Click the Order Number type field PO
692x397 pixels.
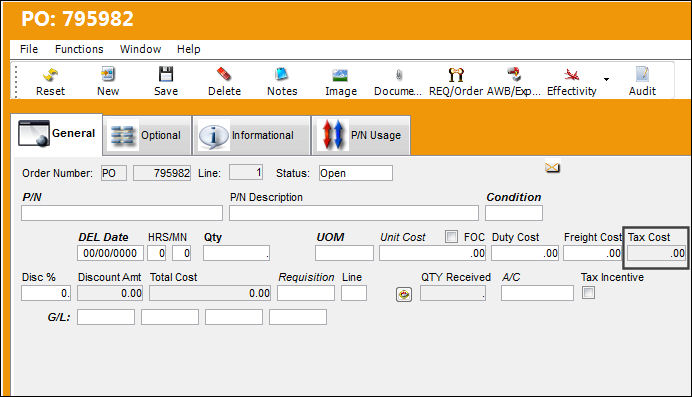(113, 173)
